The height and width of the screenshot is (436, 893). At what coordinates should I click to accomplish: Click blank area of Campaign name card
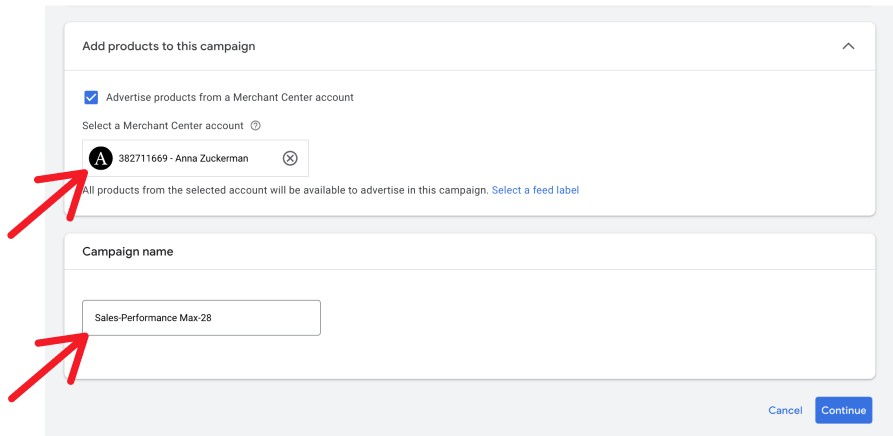coord(600,330)
